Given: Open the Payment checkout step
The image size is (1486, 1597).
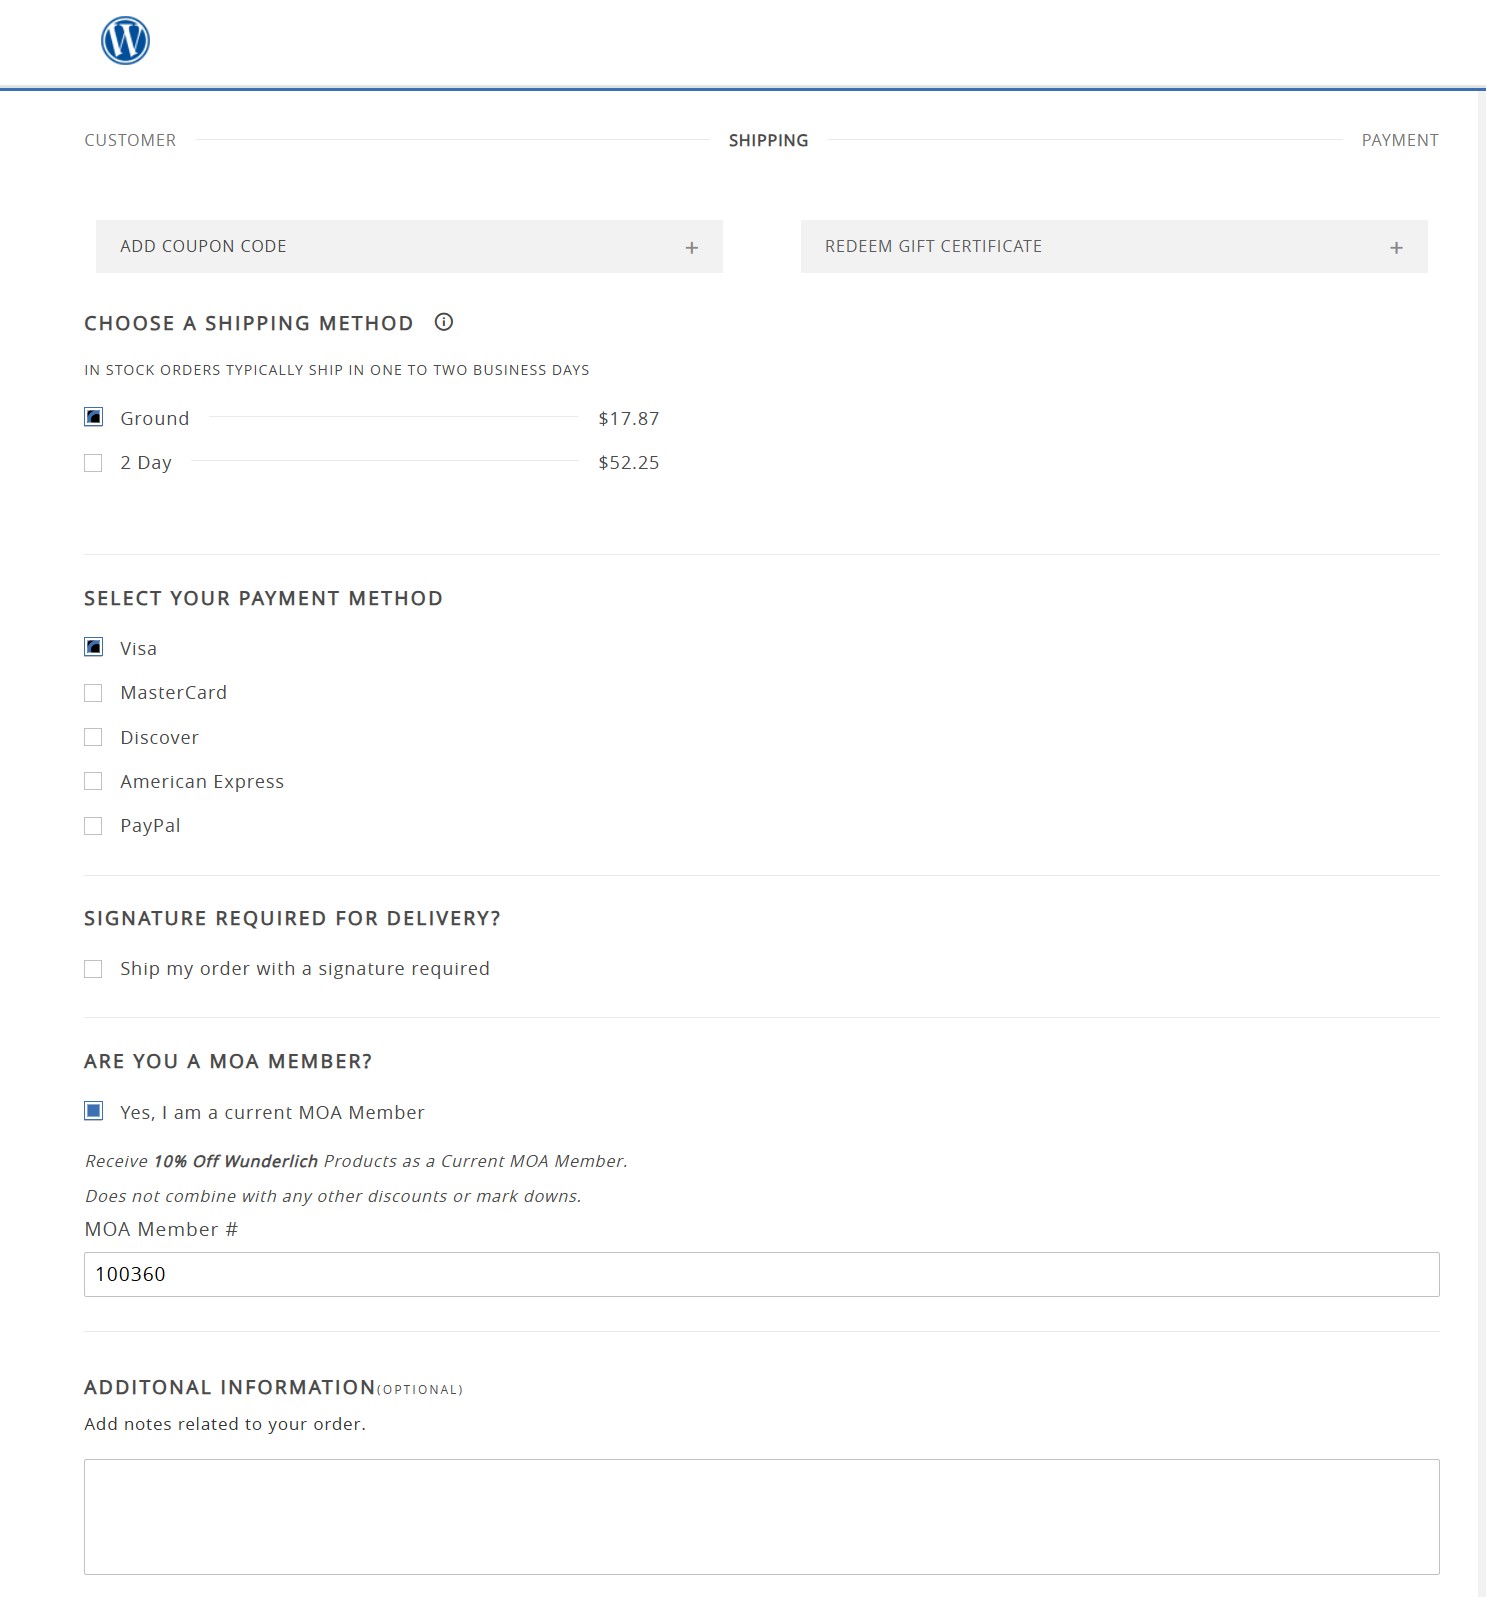Looking at the screenshot, I should tap(1399, 140).
